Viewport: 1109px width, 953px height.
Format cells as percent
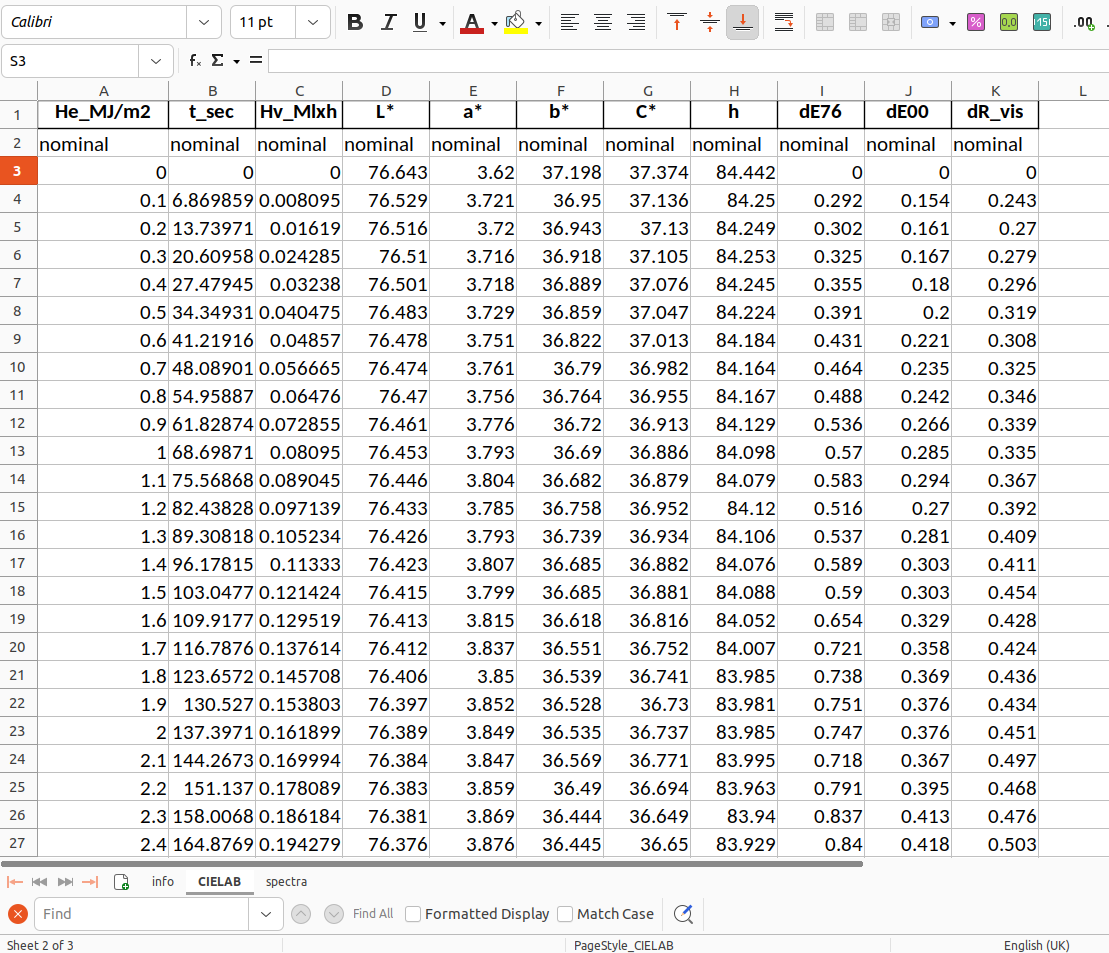[x=977, y=22]
